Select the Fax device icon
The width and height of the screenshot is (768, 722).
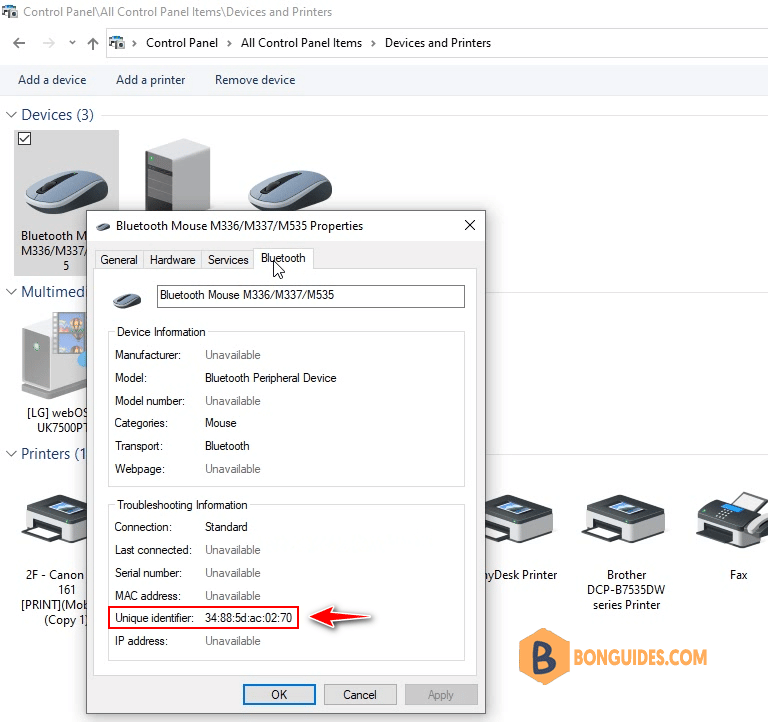pyautogui.click(x=733, y=519)
